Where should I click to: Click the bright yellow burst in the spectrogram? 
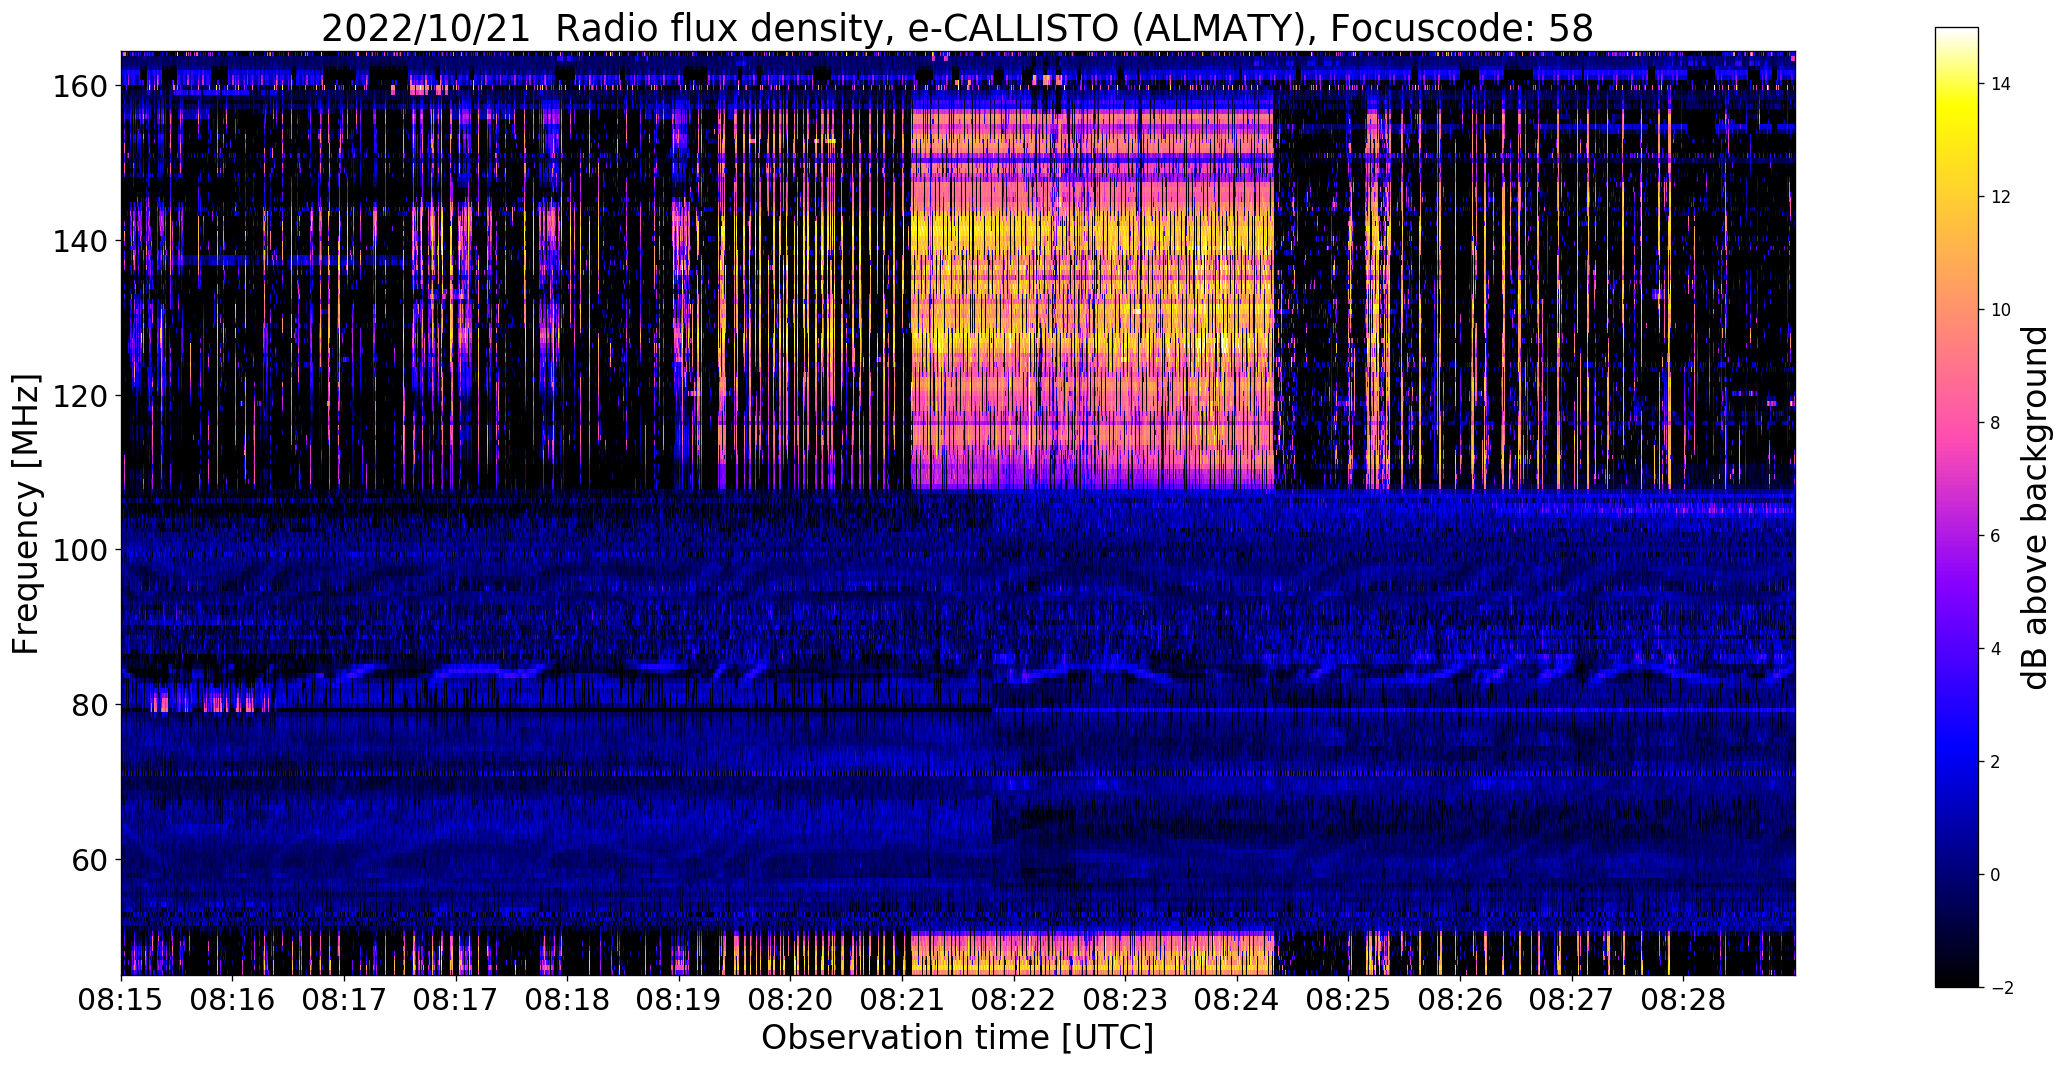[x=1092, y=300]
